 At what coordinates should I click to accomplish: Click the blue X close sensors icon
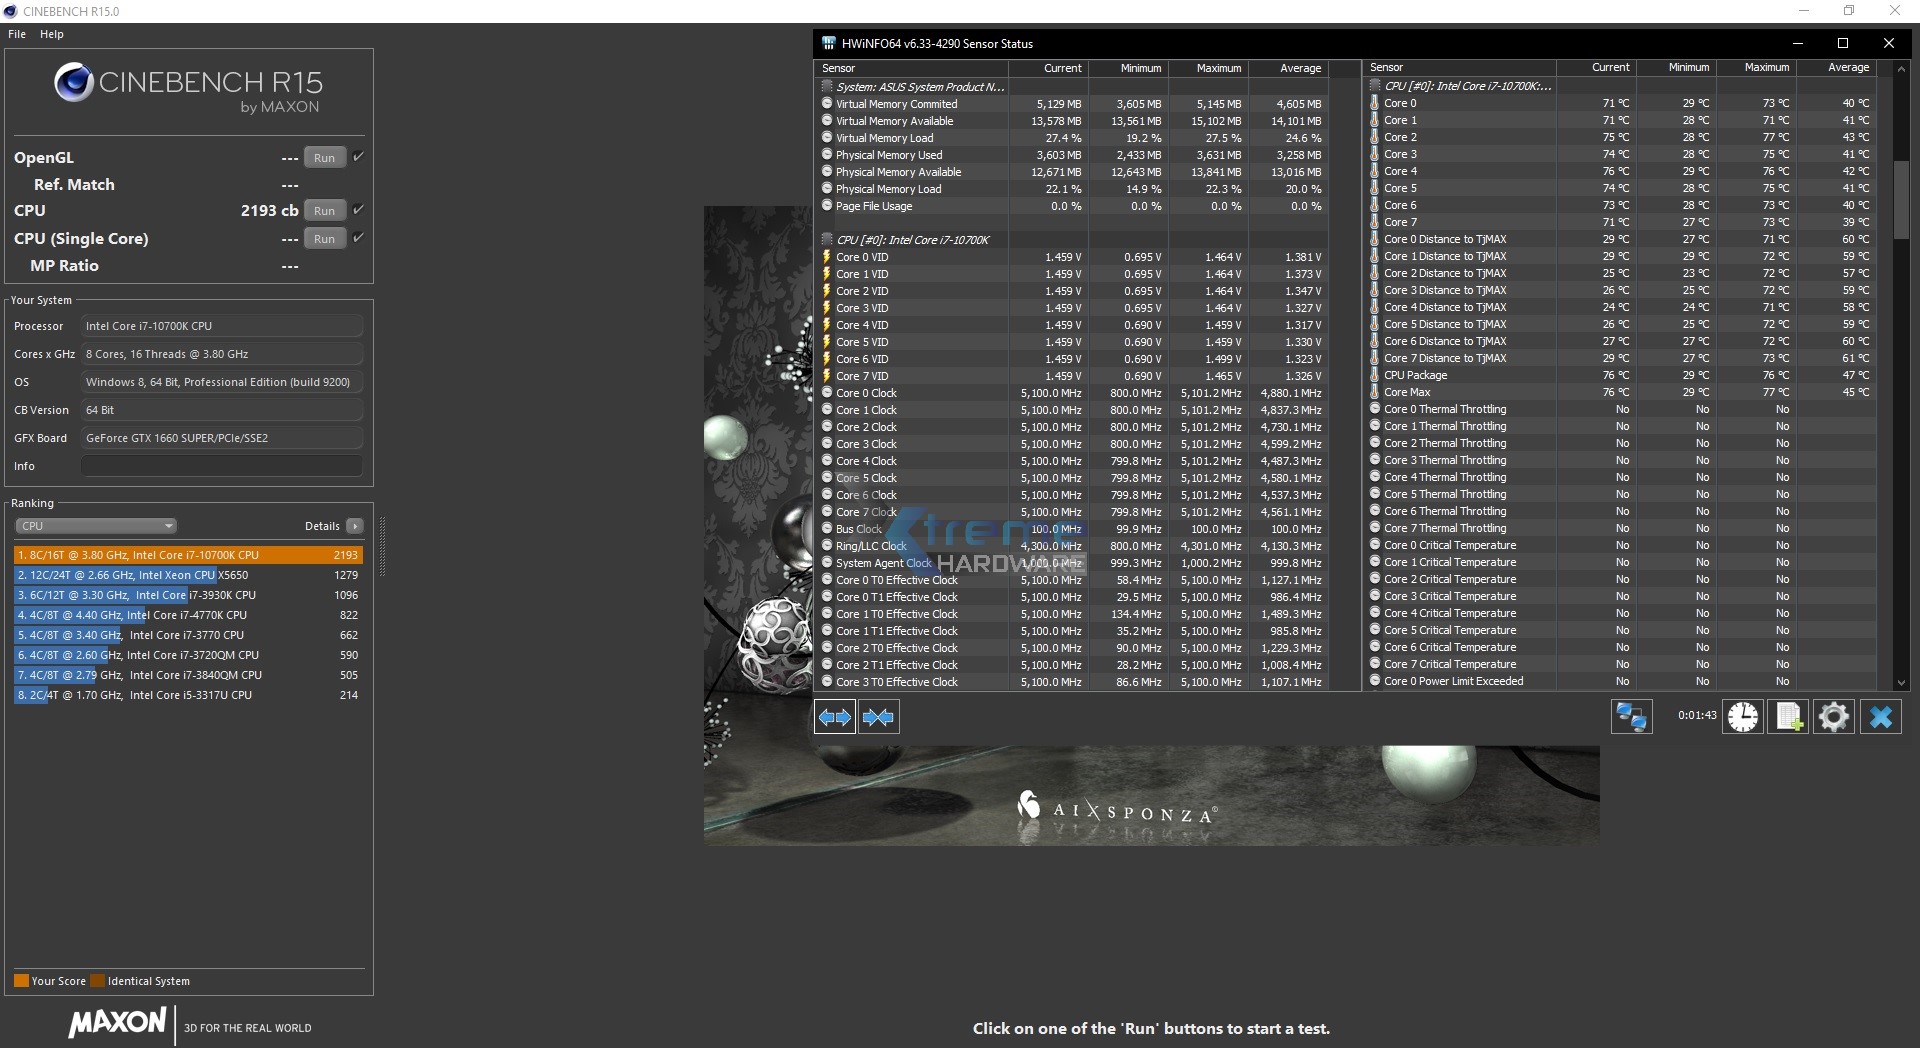coord(1881,717)
